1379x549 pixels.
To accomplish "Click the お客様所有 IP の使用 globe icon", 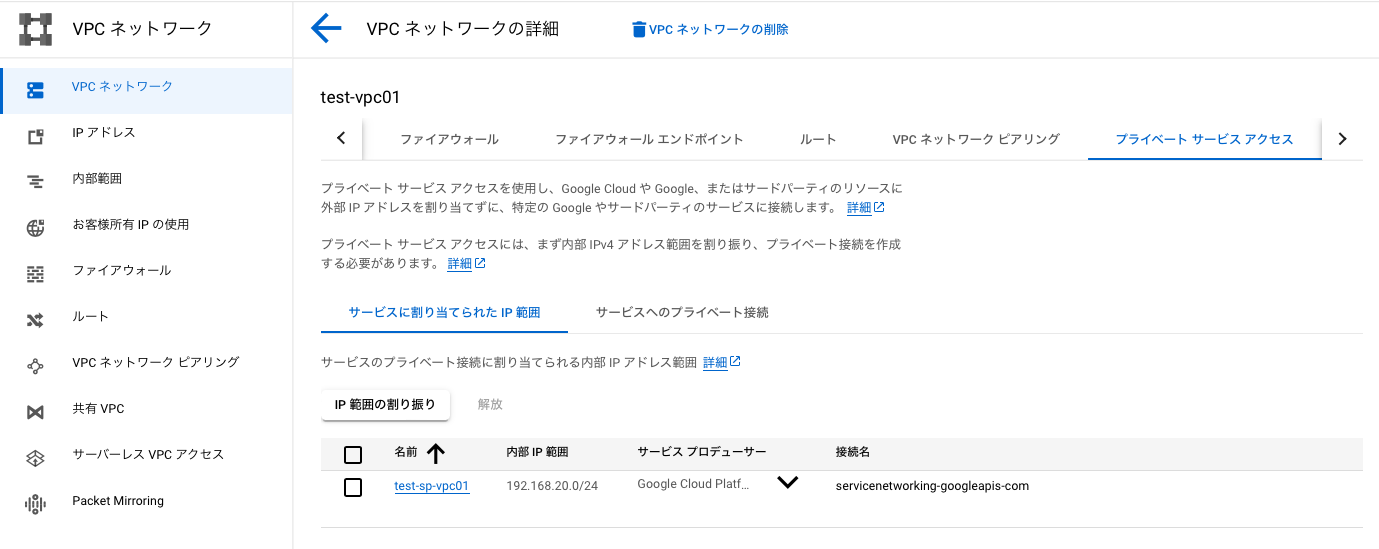I will [35, 228].
